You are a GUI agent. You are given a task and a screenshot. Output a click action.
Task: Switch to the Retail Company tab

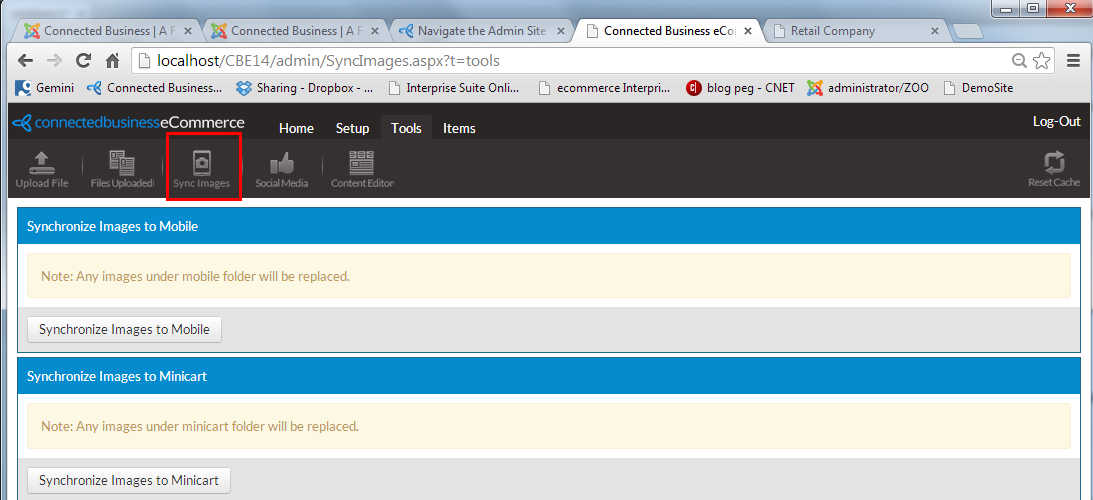855,31
